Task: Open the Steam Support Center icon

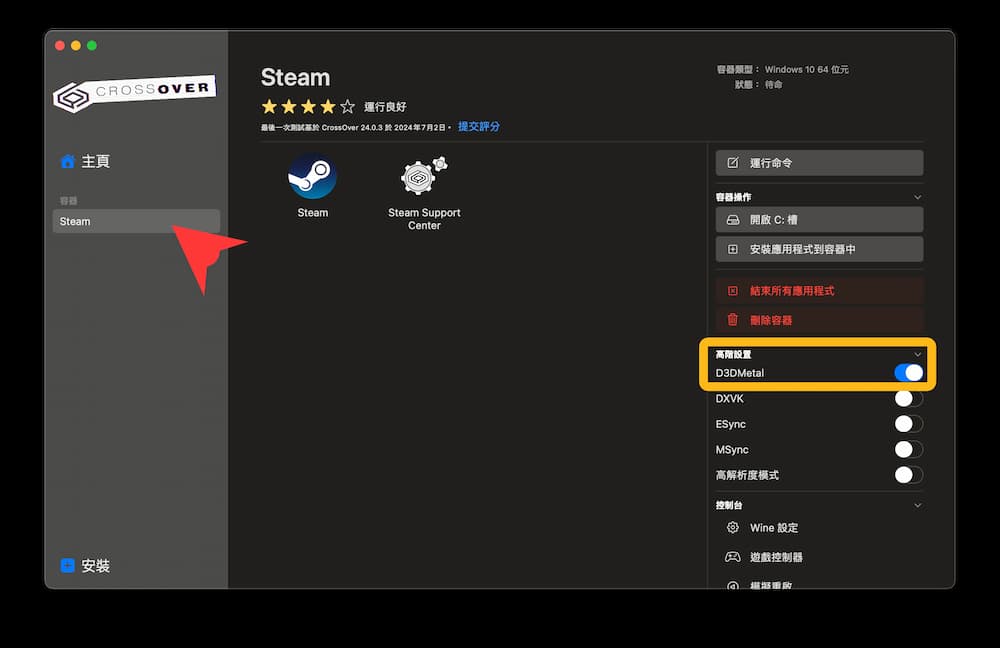Action: click(x=423, y=177)
